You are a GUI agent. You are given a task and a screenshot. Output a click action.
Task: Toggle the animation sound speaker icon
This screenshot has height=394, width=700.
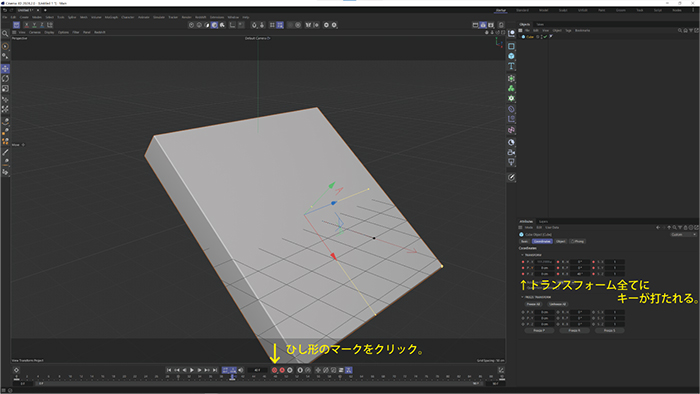pyautogui.click(x=241, y=370)
